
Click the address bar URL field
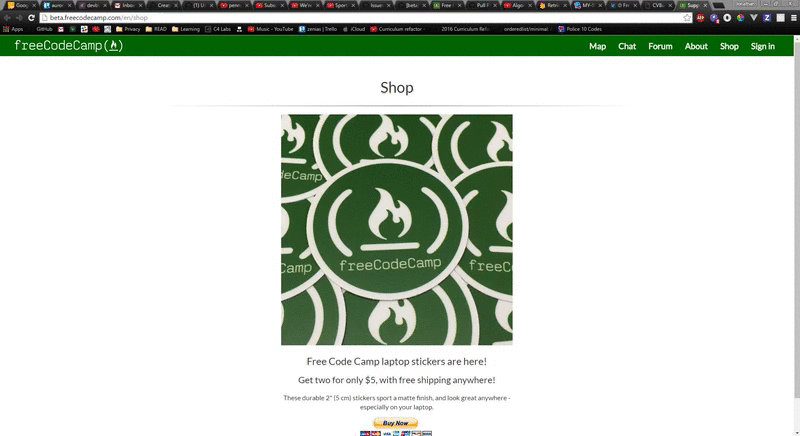362,17
